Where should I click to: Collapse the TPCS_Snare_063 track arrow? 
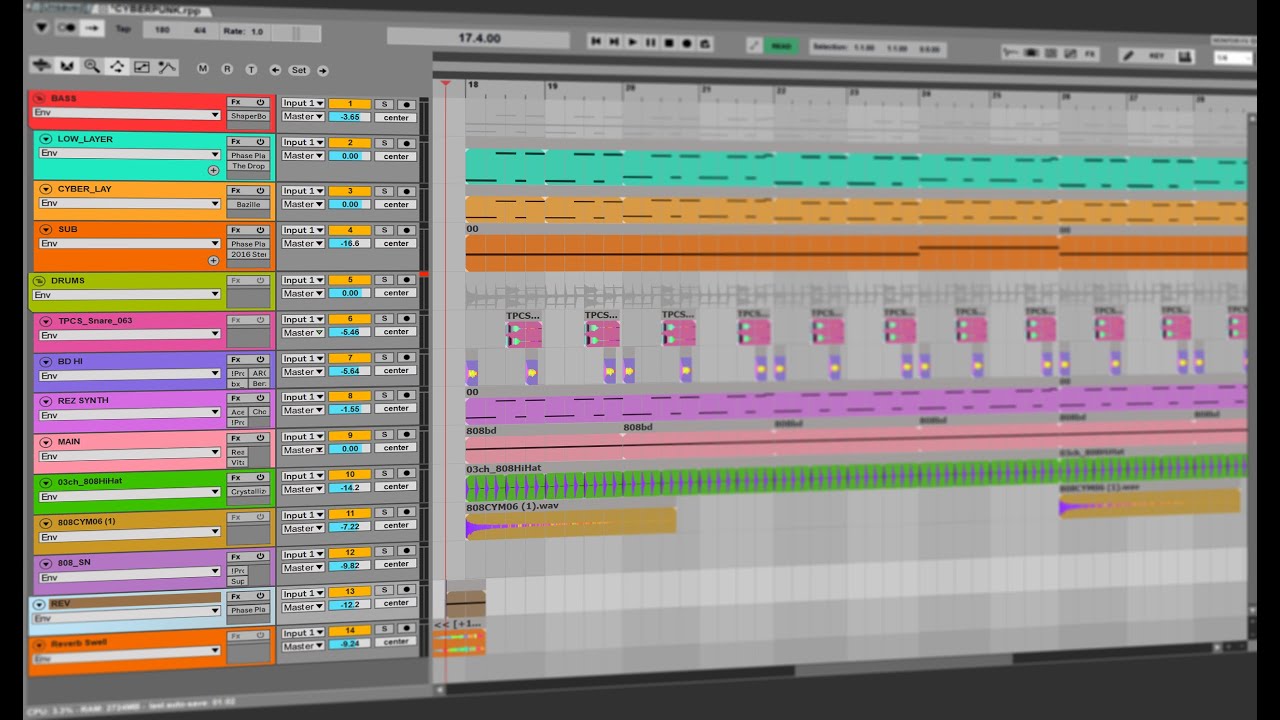point(46,321)
